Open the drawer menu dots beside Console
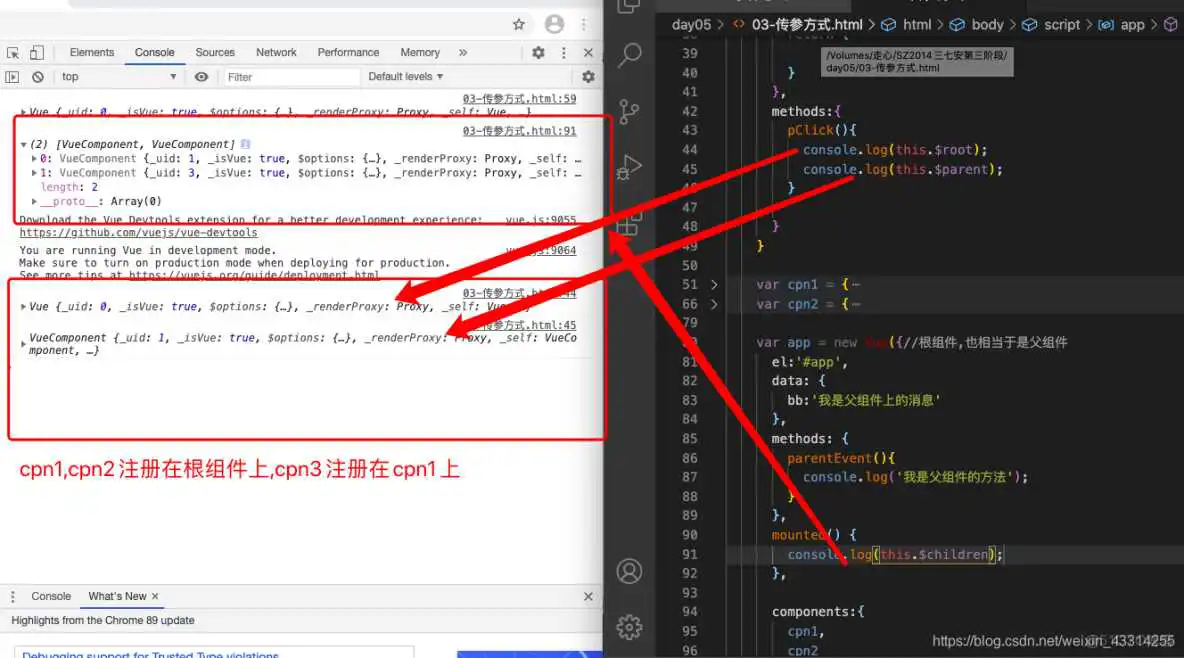1184x658 pixels. click(x=13, y=596)
